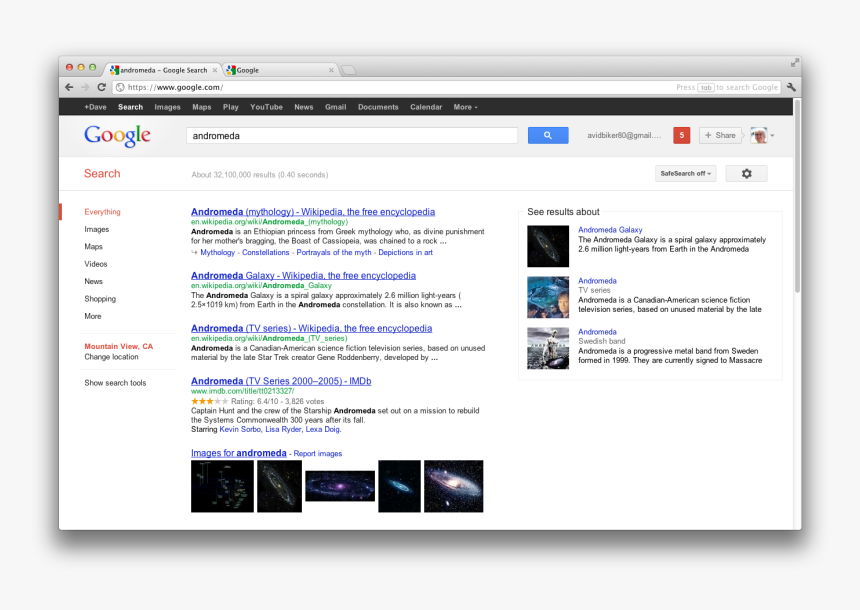The width and height of the screenshot is (860, 610).
Task: Select the andromeda – Google Search tab
Action: click(x=163, y=70)
